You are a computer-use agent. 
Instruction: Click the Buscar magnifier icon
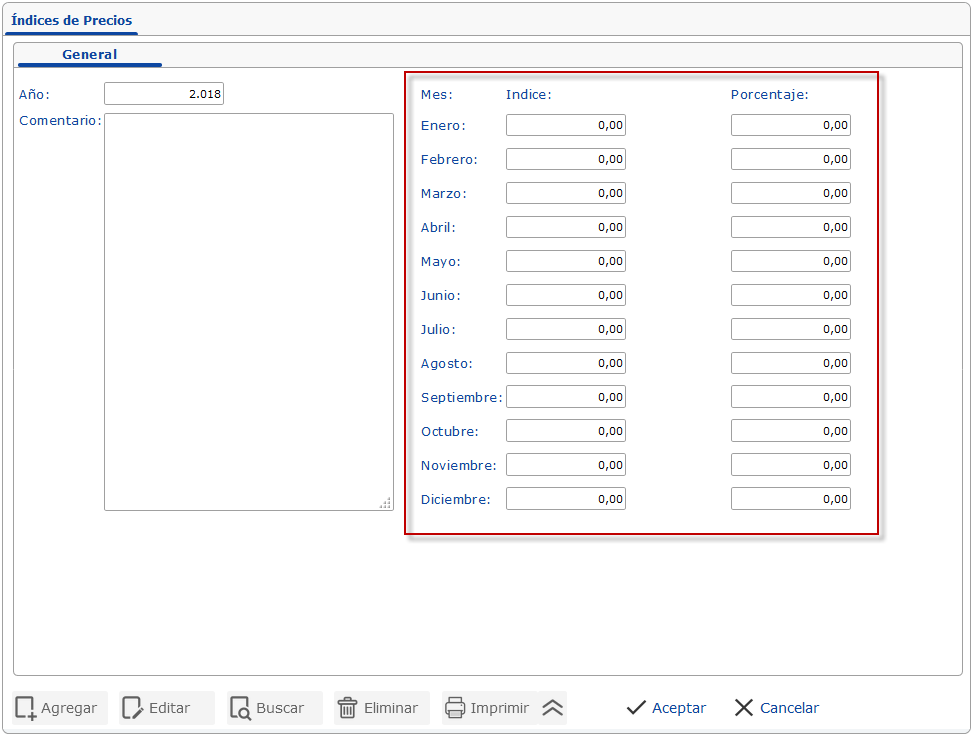click(240, 708)
